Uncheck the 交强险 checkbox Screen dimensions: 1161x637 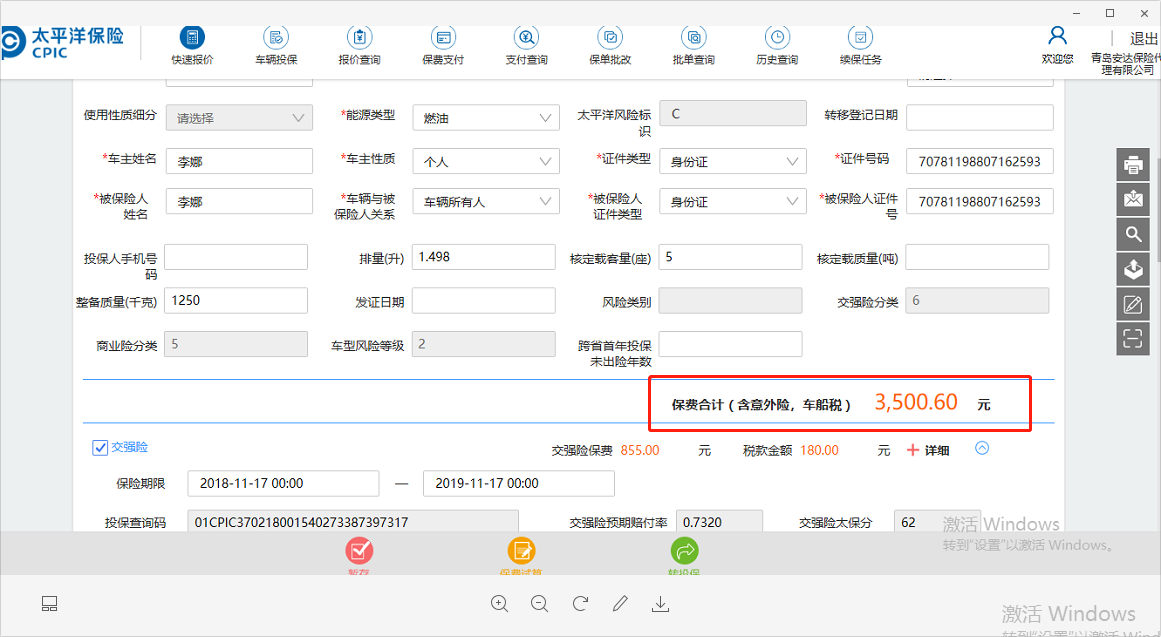pos(100,448)
